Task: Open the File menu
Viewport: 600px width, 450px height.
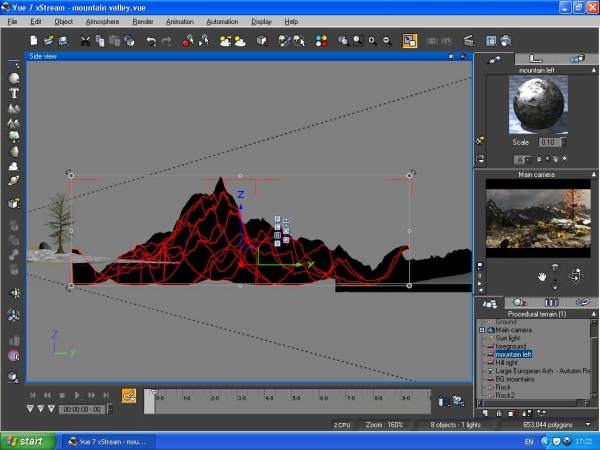Action: click(12, 22)
